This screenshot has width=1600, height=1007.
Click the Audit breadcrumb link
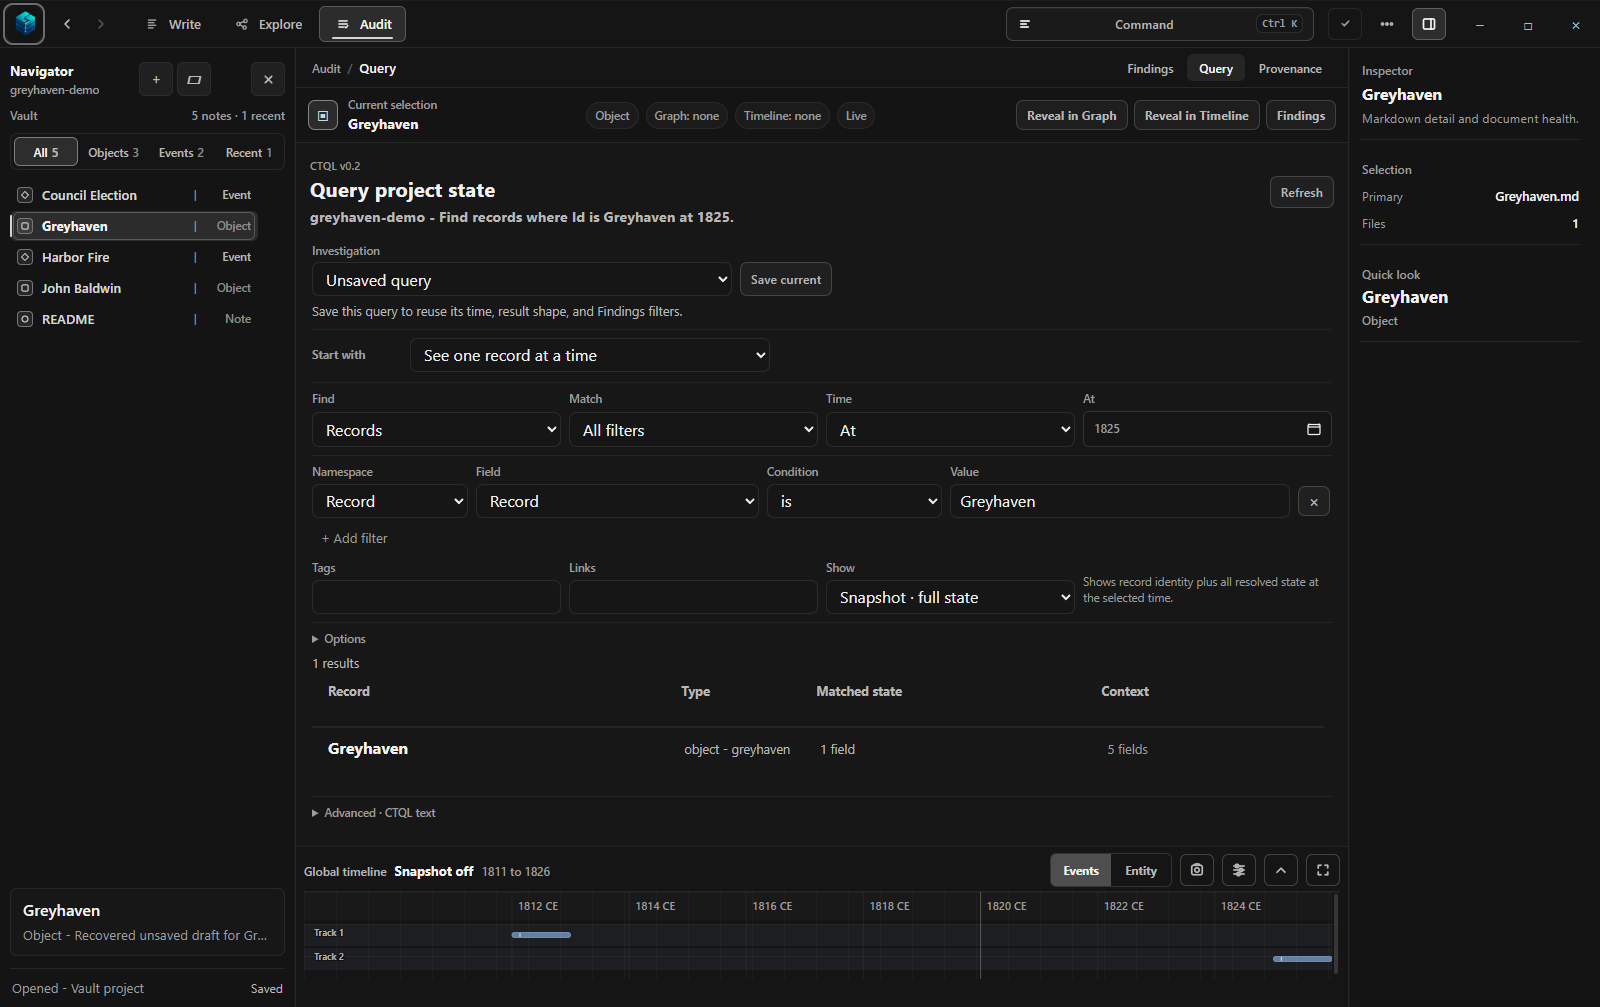point(326,69)
